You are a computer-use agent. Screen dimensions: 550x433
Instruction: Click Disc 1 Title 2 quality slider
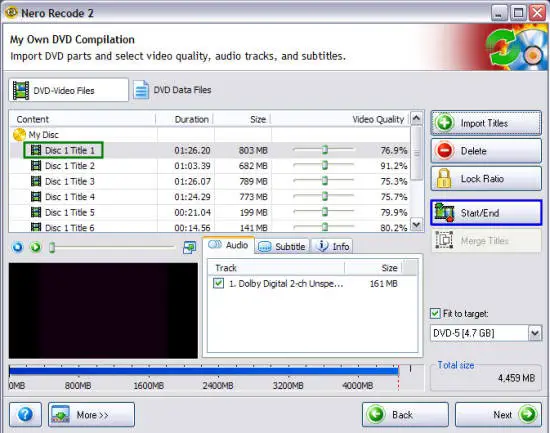(x=324, y=165)
